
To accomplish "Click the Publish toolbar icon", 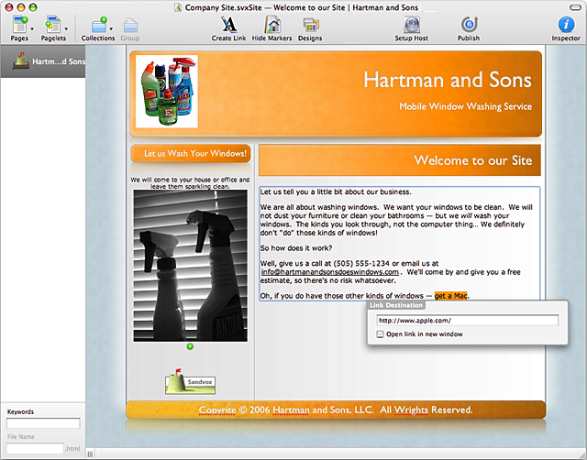I will coord(469,25).
